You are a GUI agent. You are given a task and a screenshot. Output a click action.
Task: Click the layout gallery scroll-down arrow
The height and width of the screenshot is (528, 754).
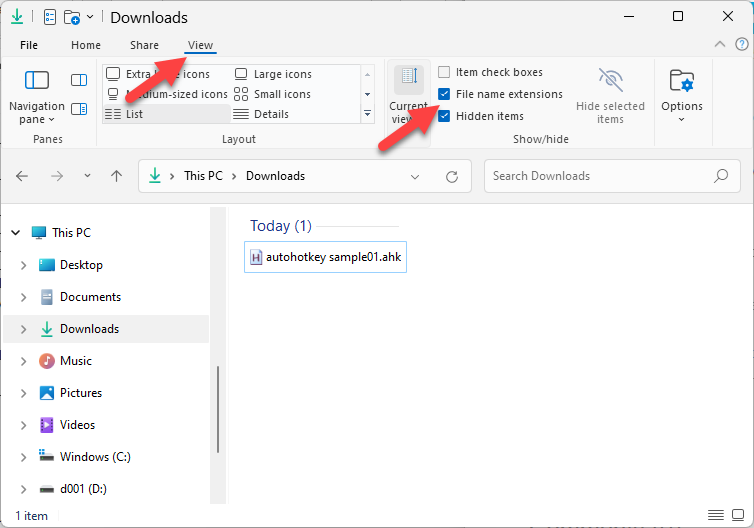coord(367,94)
